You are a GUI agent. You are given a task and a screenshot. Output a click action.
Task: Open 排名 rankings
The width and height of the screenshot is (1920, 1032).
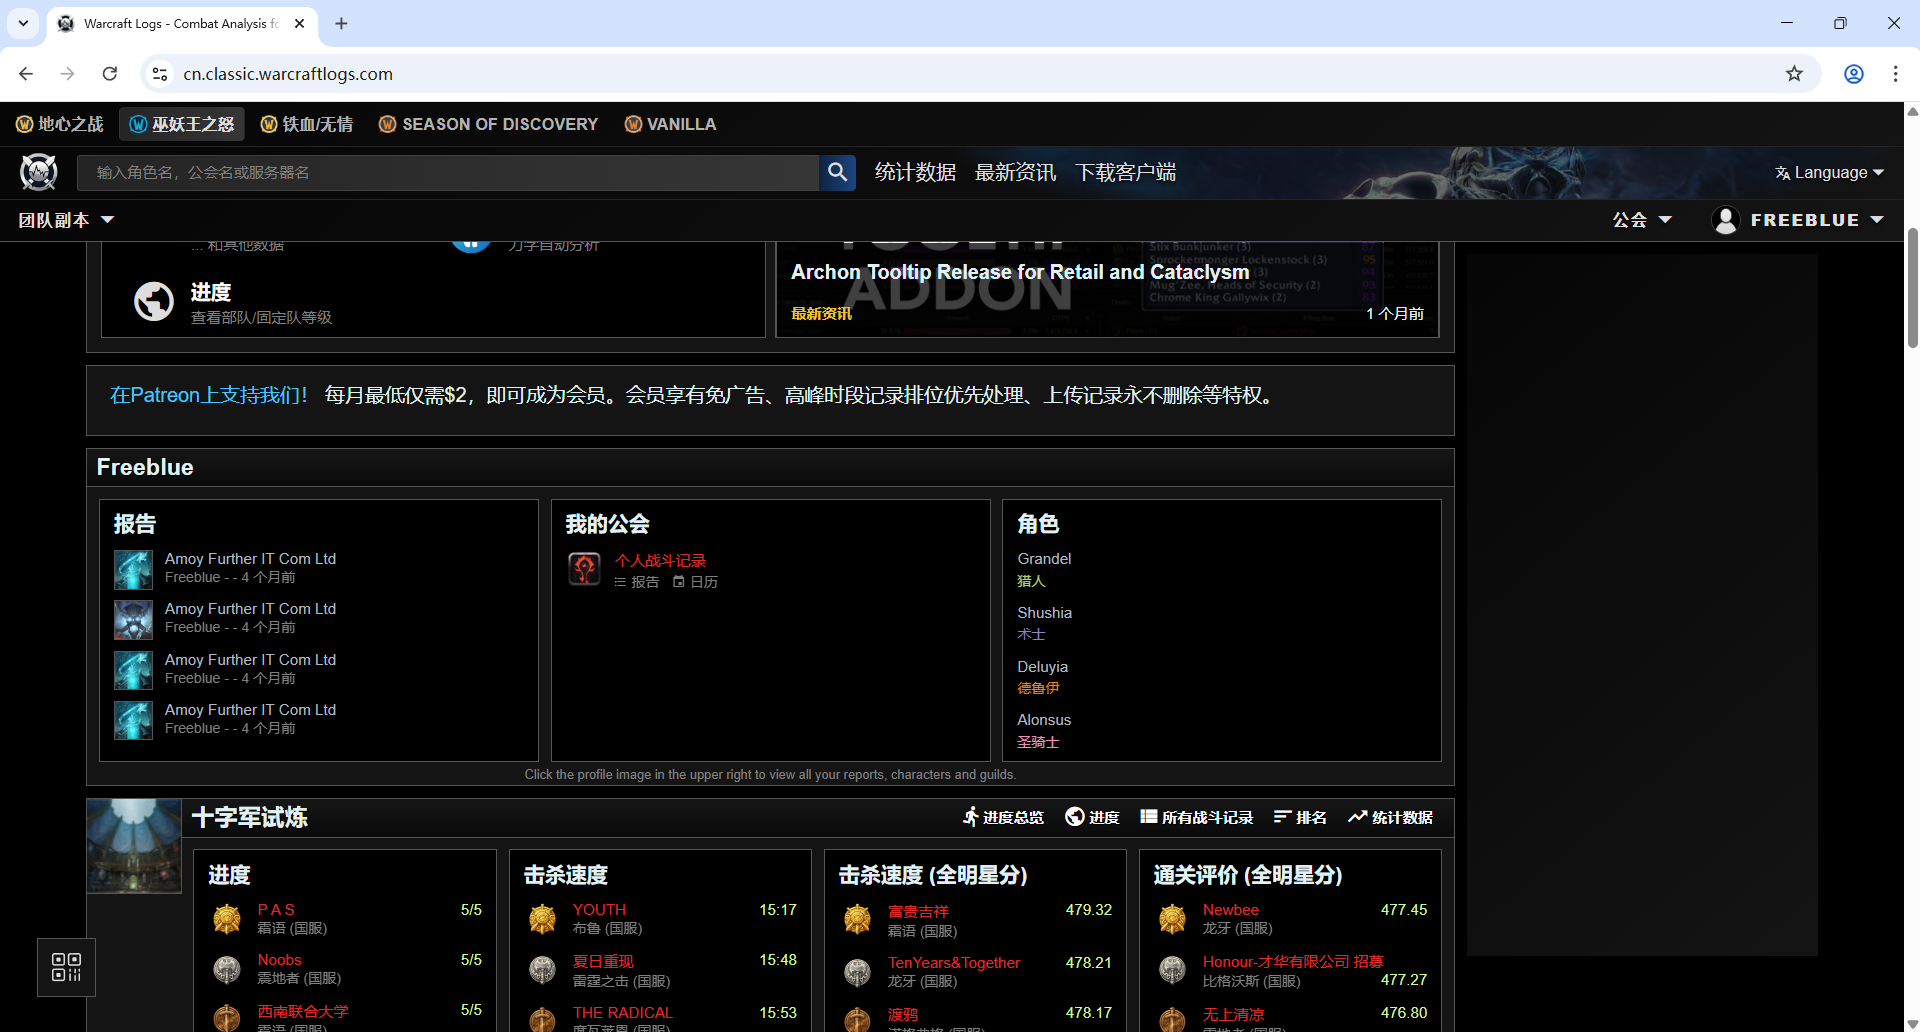point(1300,817)
